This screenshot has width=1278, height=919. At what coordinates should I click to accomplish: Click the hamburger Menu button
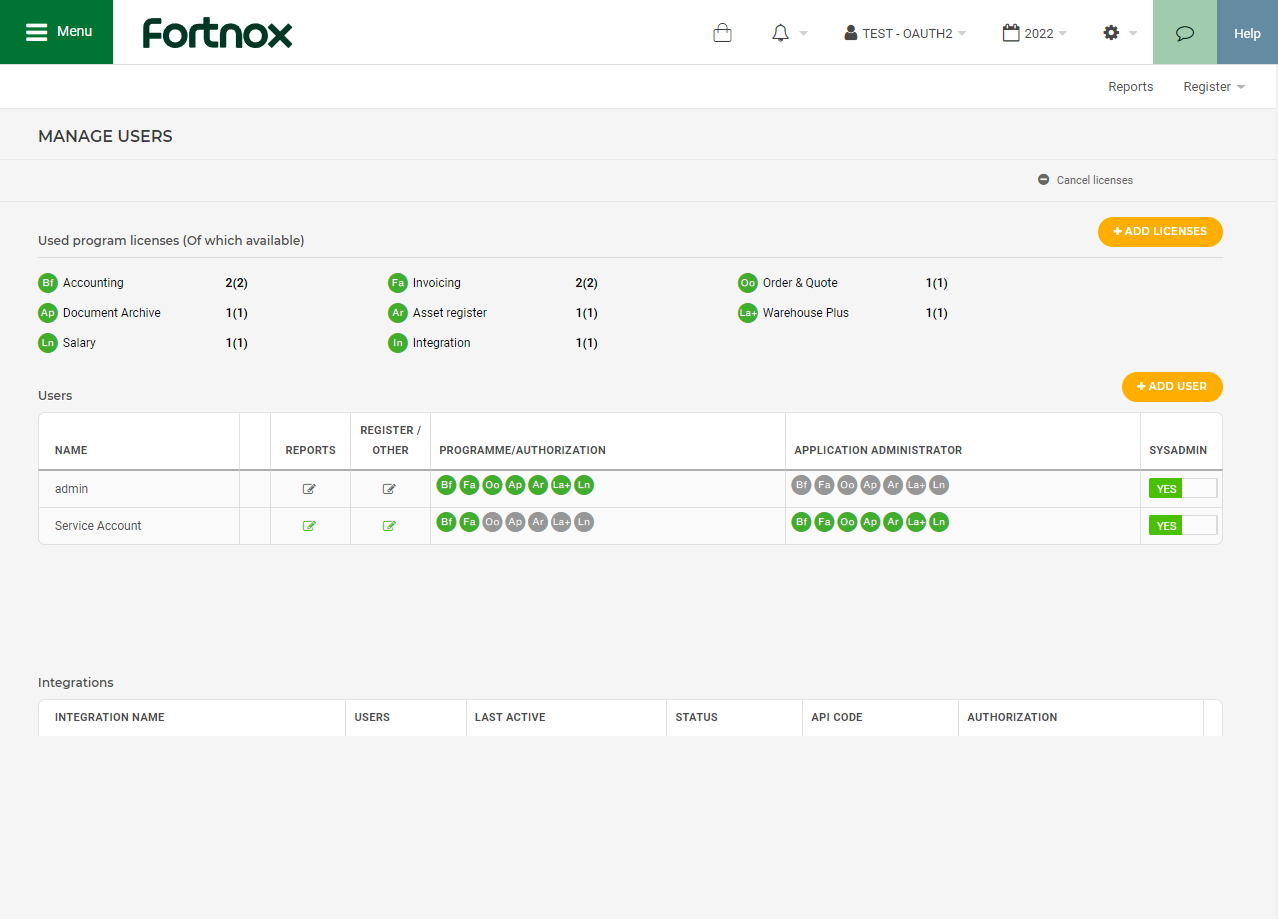tap(56, 32)
